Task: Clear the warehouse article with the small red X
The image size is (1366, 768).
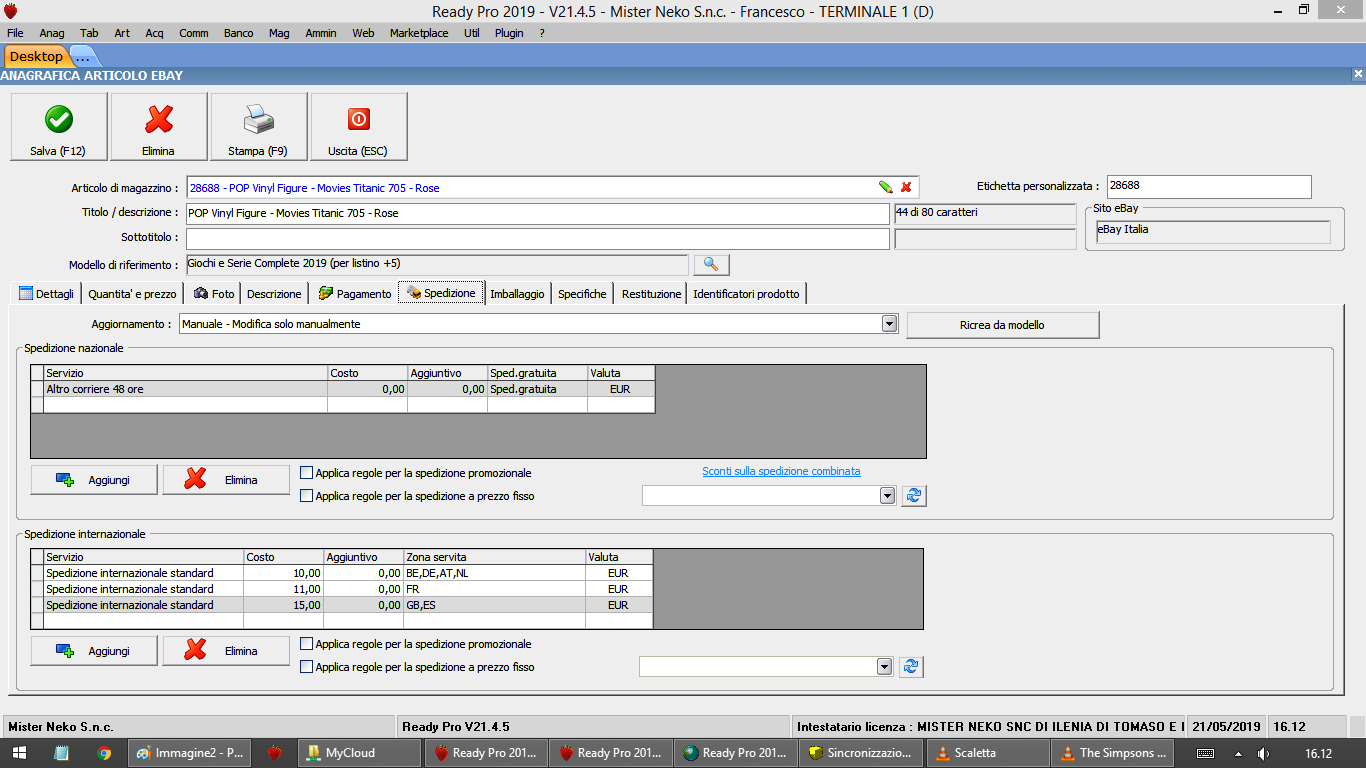Action: click(x=906, y=187)
